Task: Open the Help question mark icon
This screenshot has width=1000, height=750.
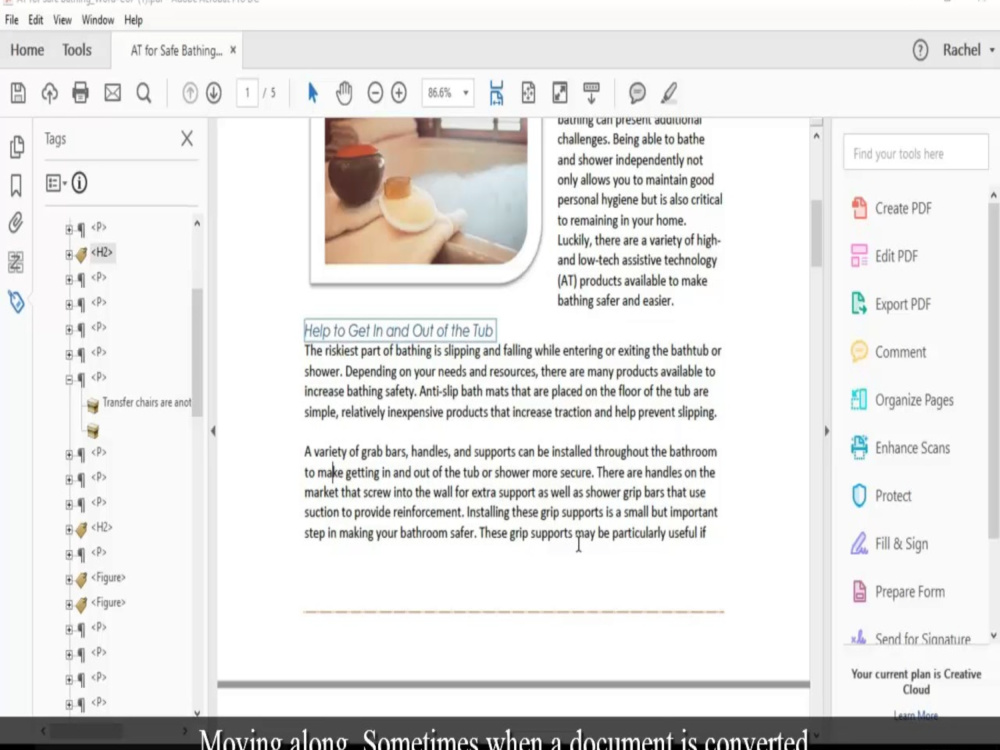Action: [920, 50]
